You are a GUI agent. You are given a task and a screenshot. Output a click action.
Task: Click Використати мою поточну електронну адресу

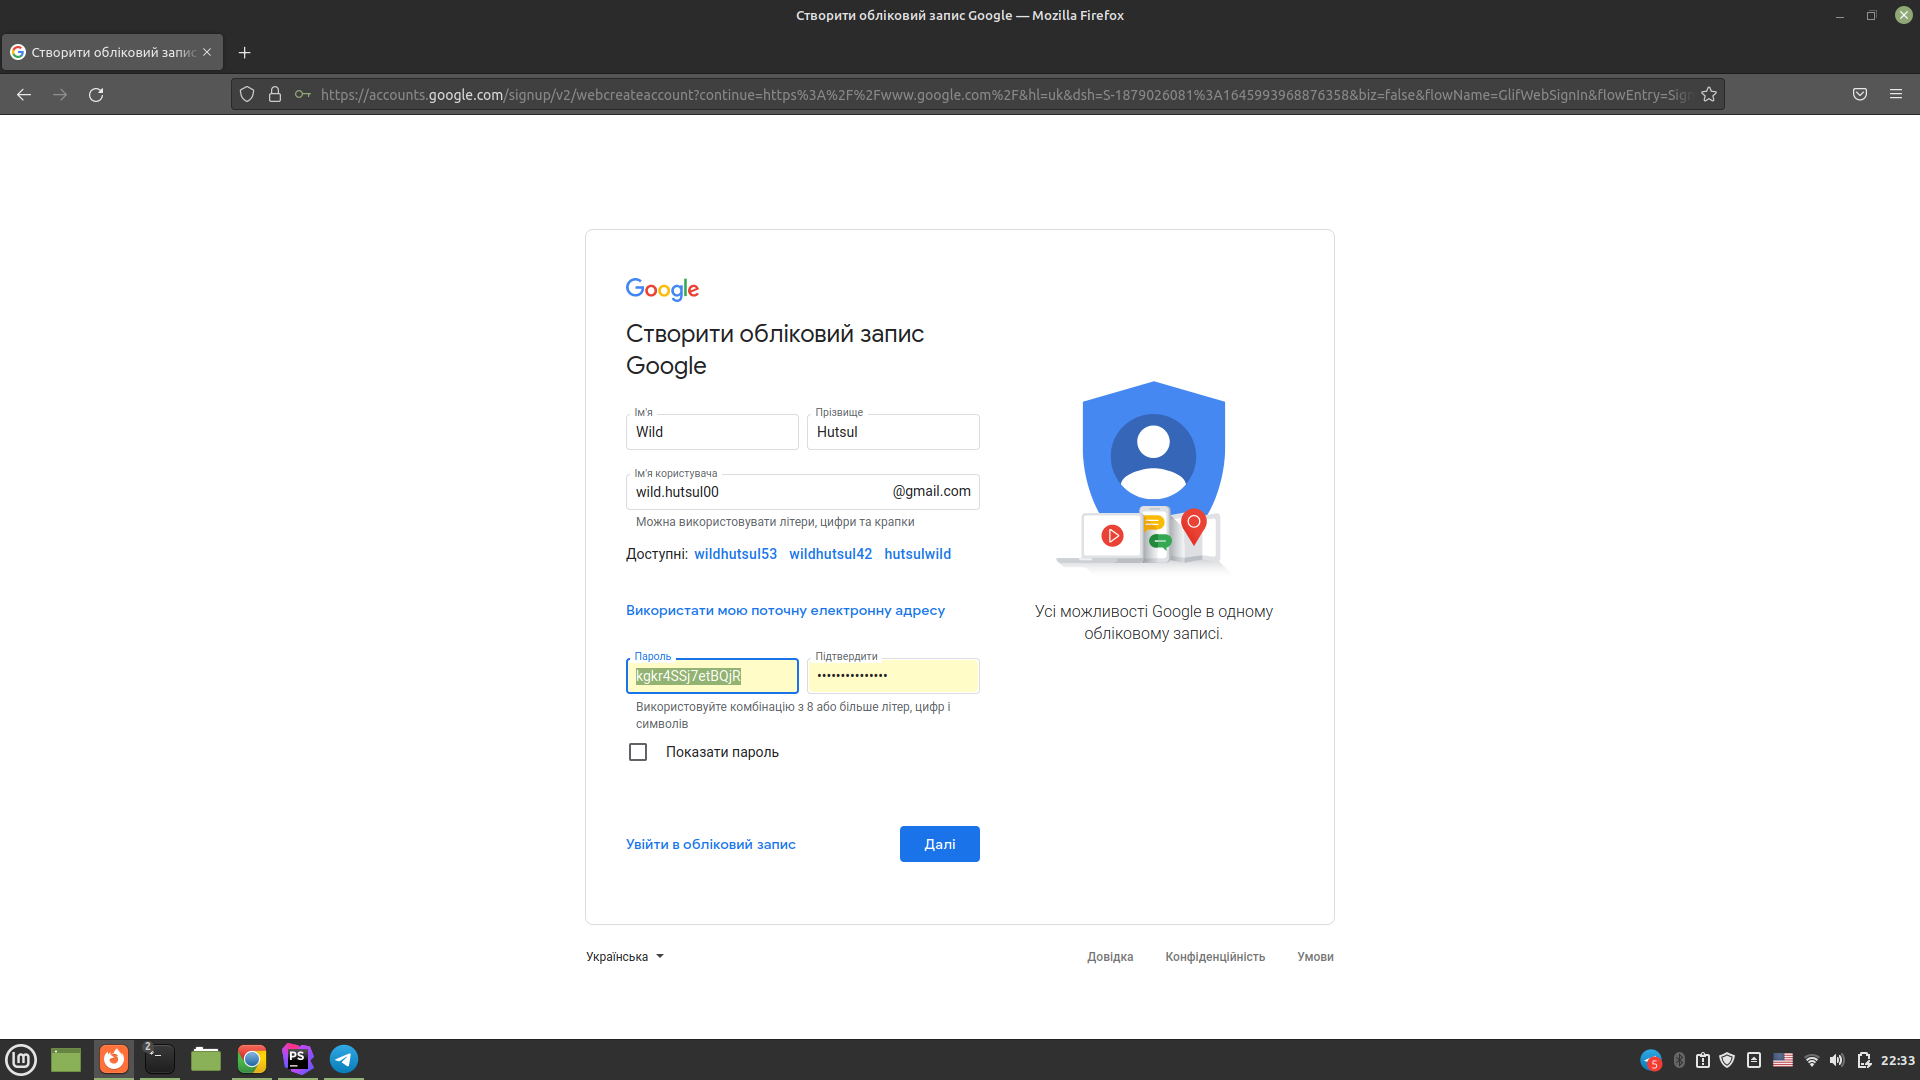tap(785, 610)
